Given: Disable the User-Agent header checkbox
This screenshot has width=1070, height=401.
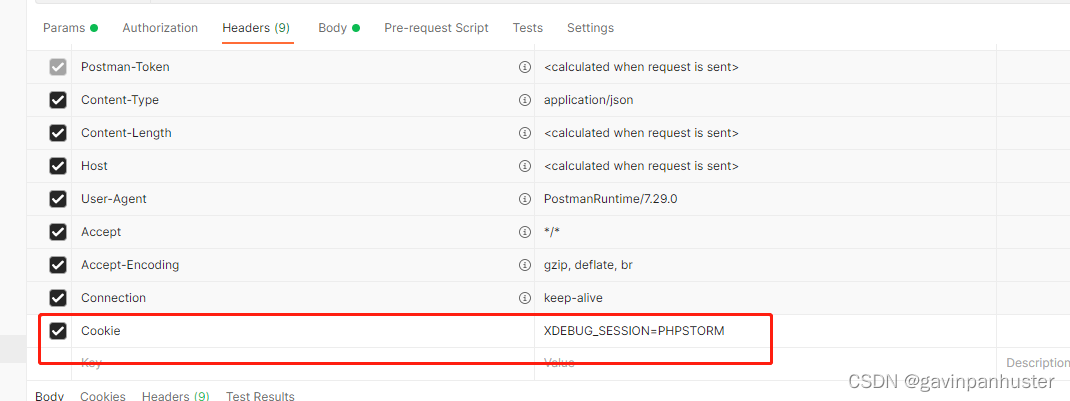Looking at the screenshot, I should (58, 199).
